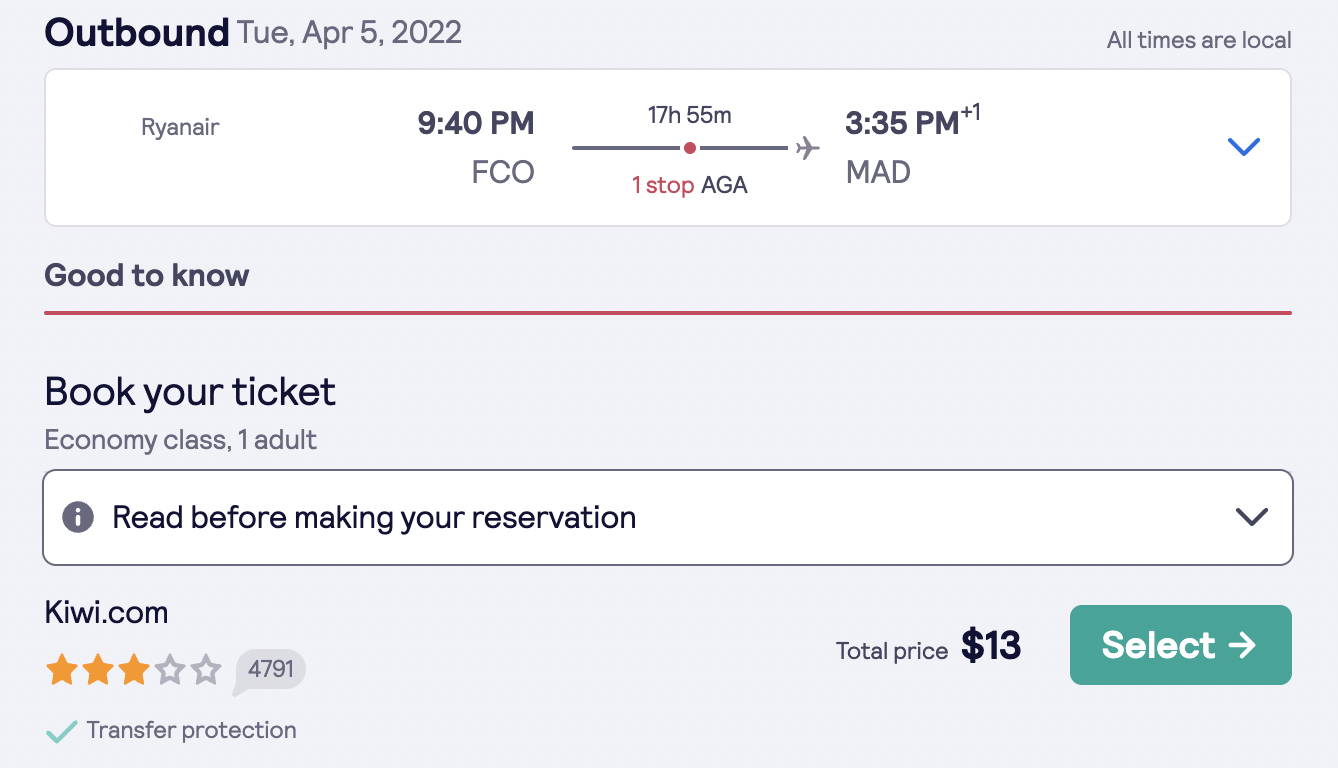Image resolution: width=1338 pixels, height=768 pixels.
Task: Click the red stop dot on route line
Action: (x=690, y=148)
